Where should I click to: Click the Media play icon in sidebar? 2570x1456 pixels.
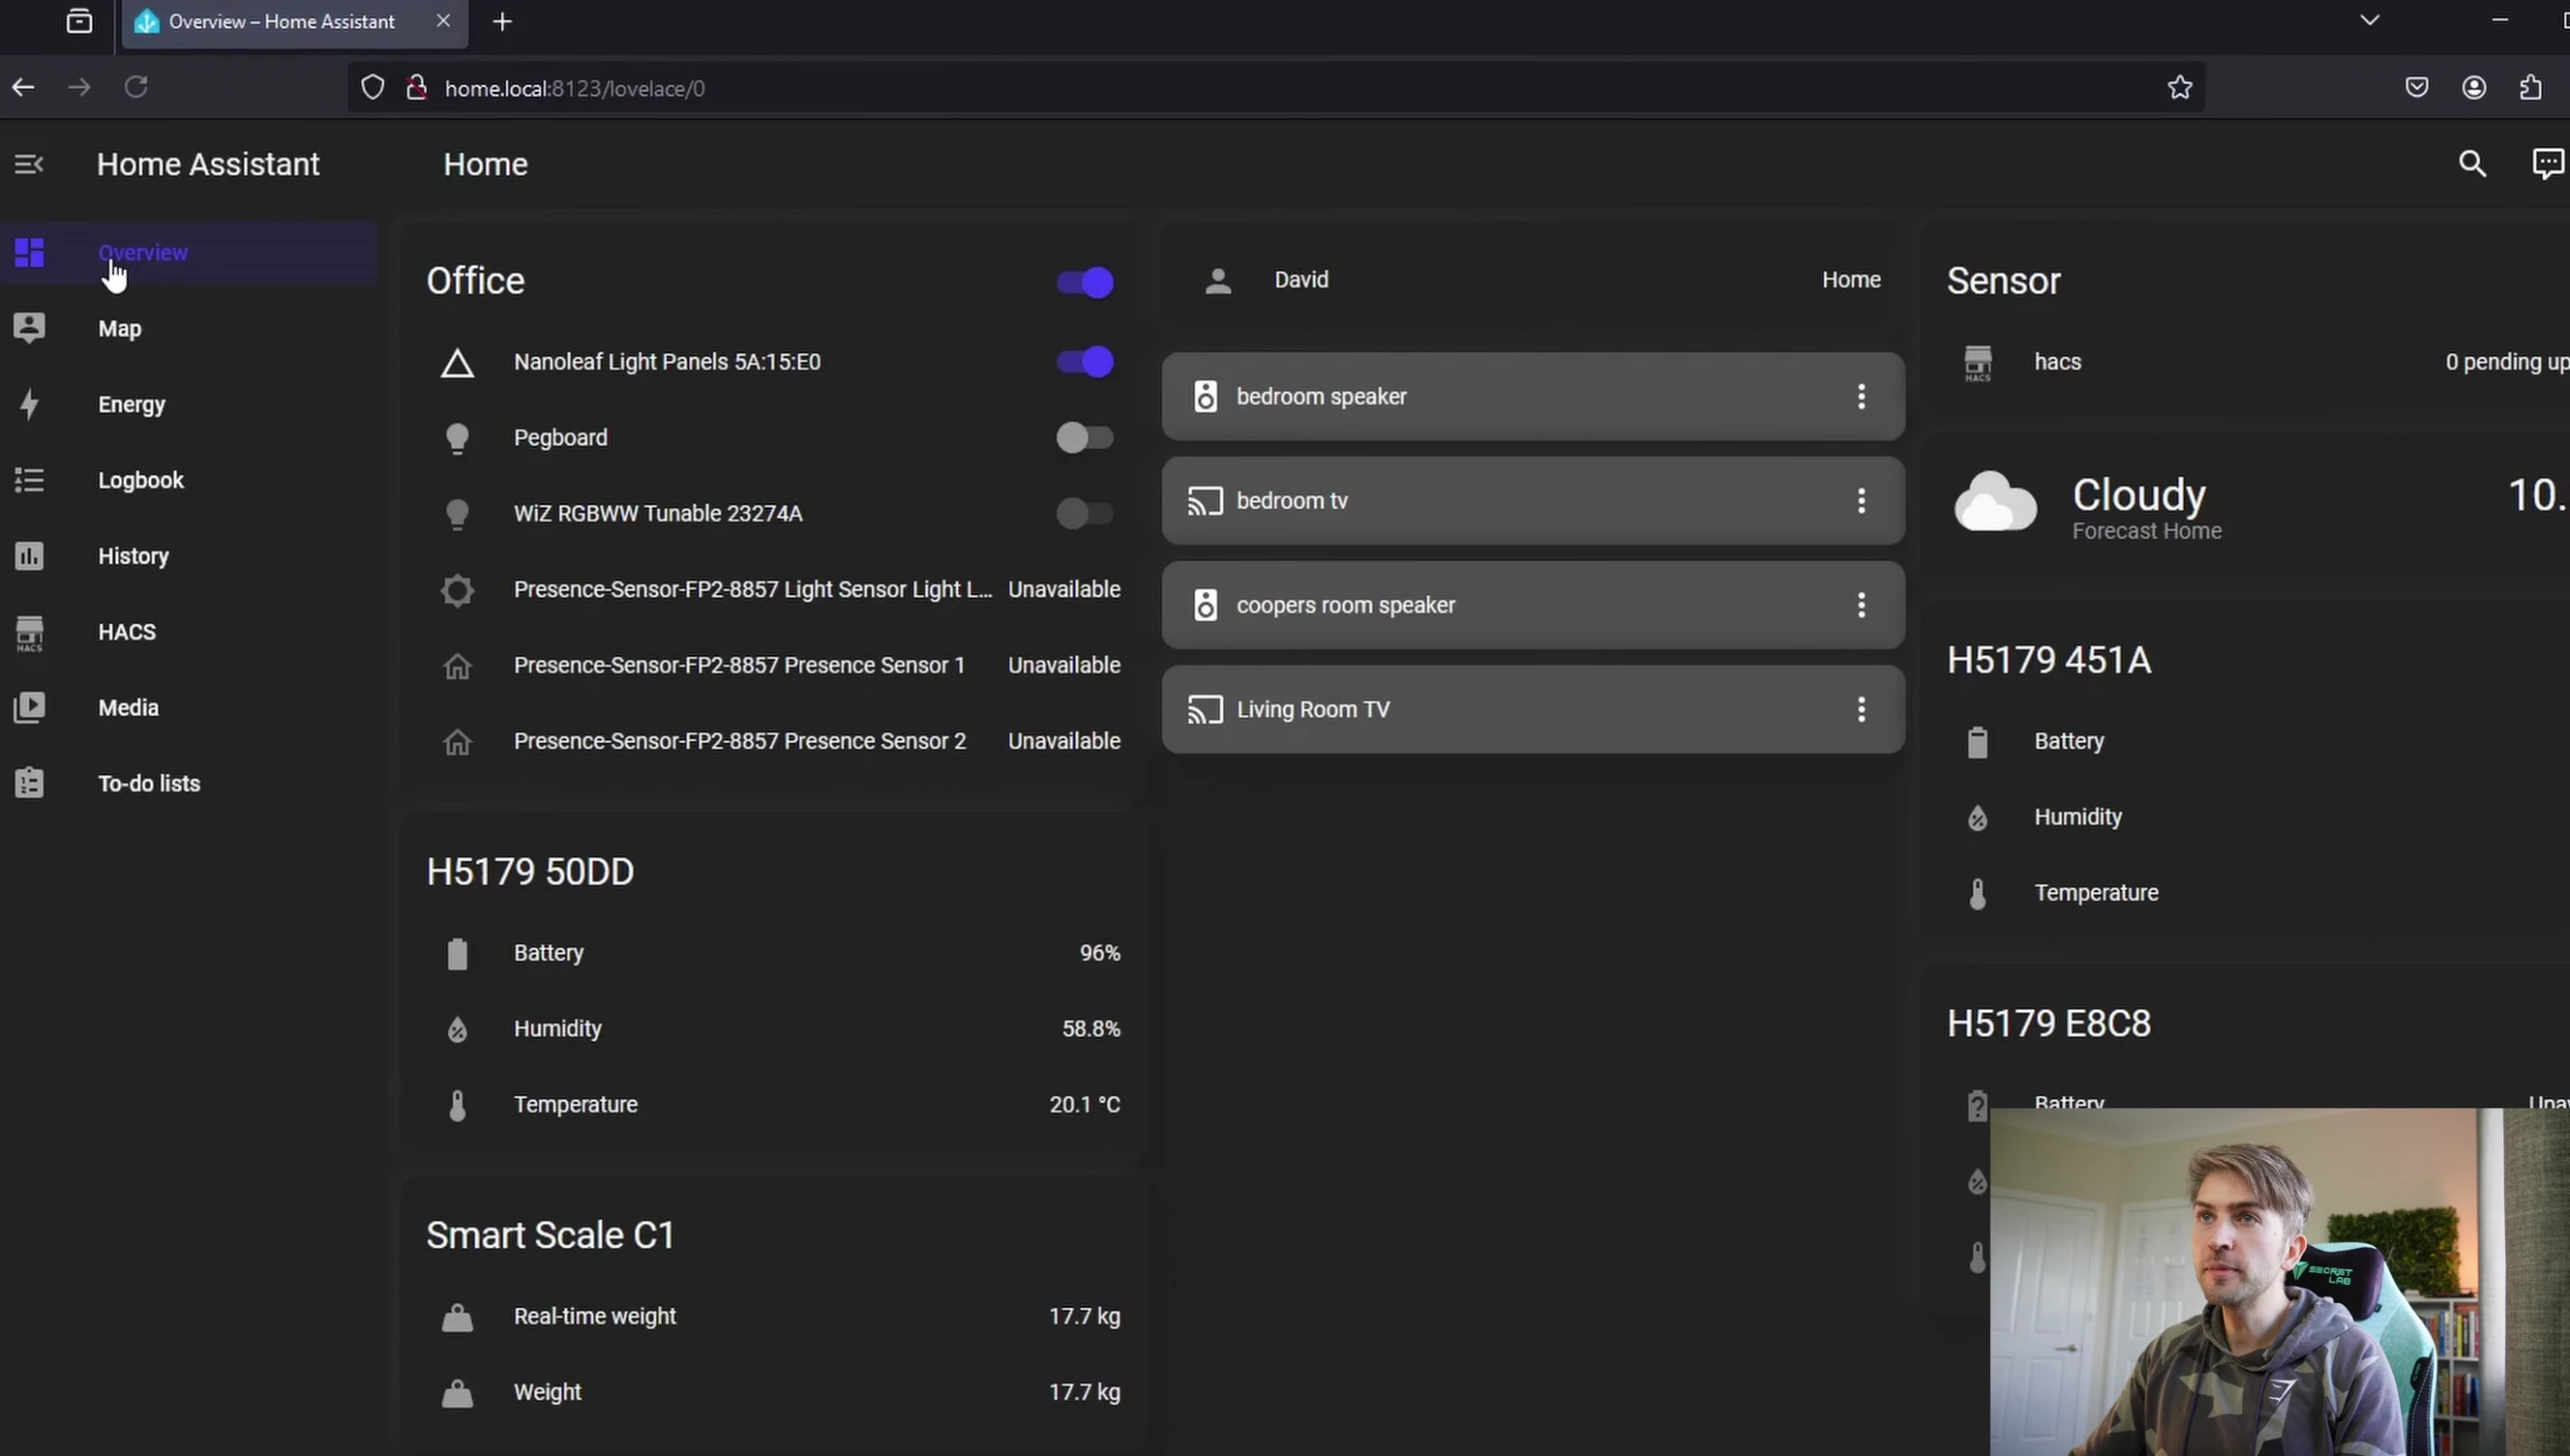pos(29,708)
